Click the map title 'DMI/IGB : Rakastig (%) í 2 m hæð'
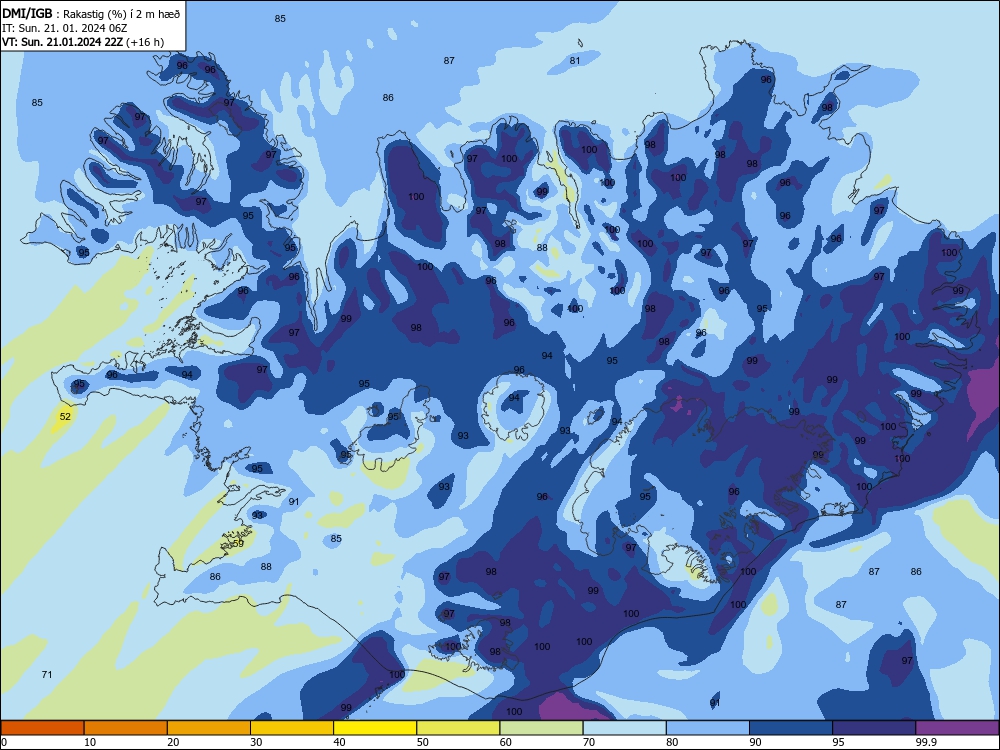This screenshot has height=750, width=1000. click(x=92, y=14)
